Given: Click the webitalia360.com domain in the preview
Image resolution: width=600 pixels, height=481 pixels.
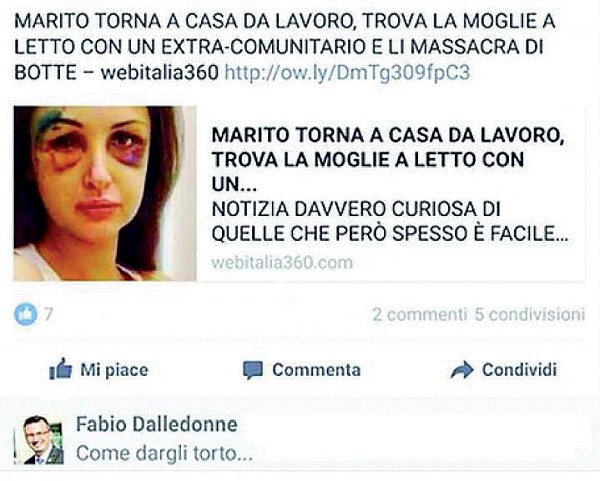Looking at the screenshot, I should click(x=282, y=263).
